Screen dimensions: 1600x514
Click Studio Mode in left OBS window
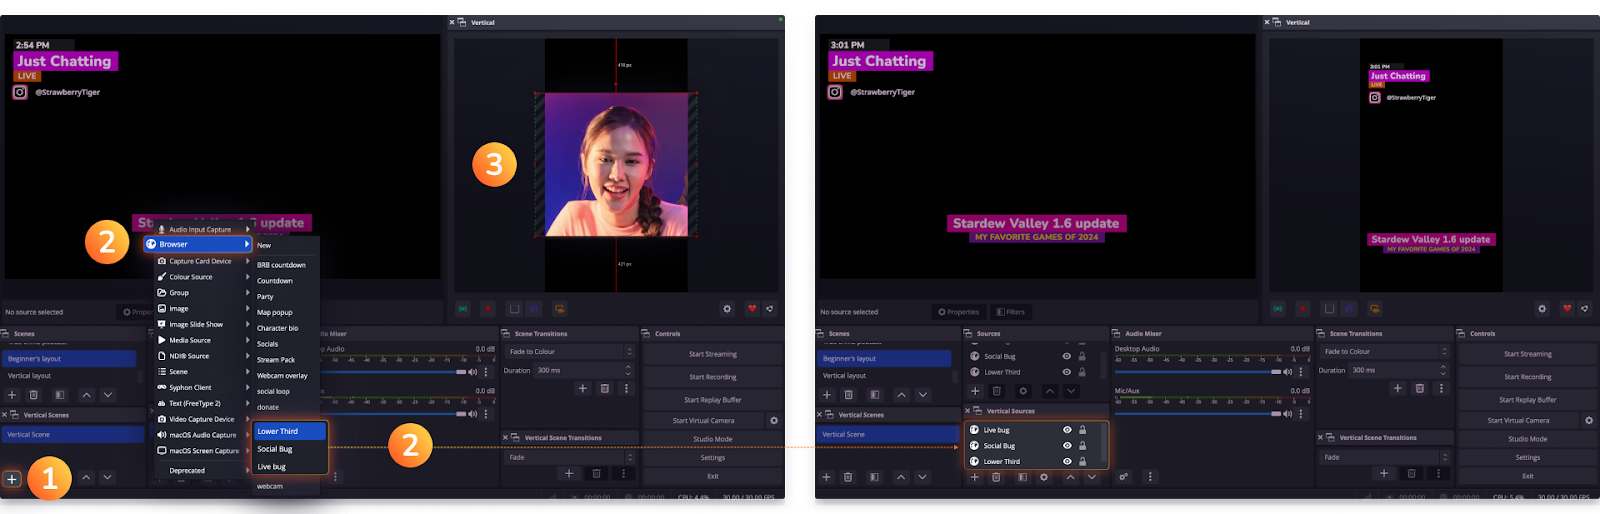(712, 439)
